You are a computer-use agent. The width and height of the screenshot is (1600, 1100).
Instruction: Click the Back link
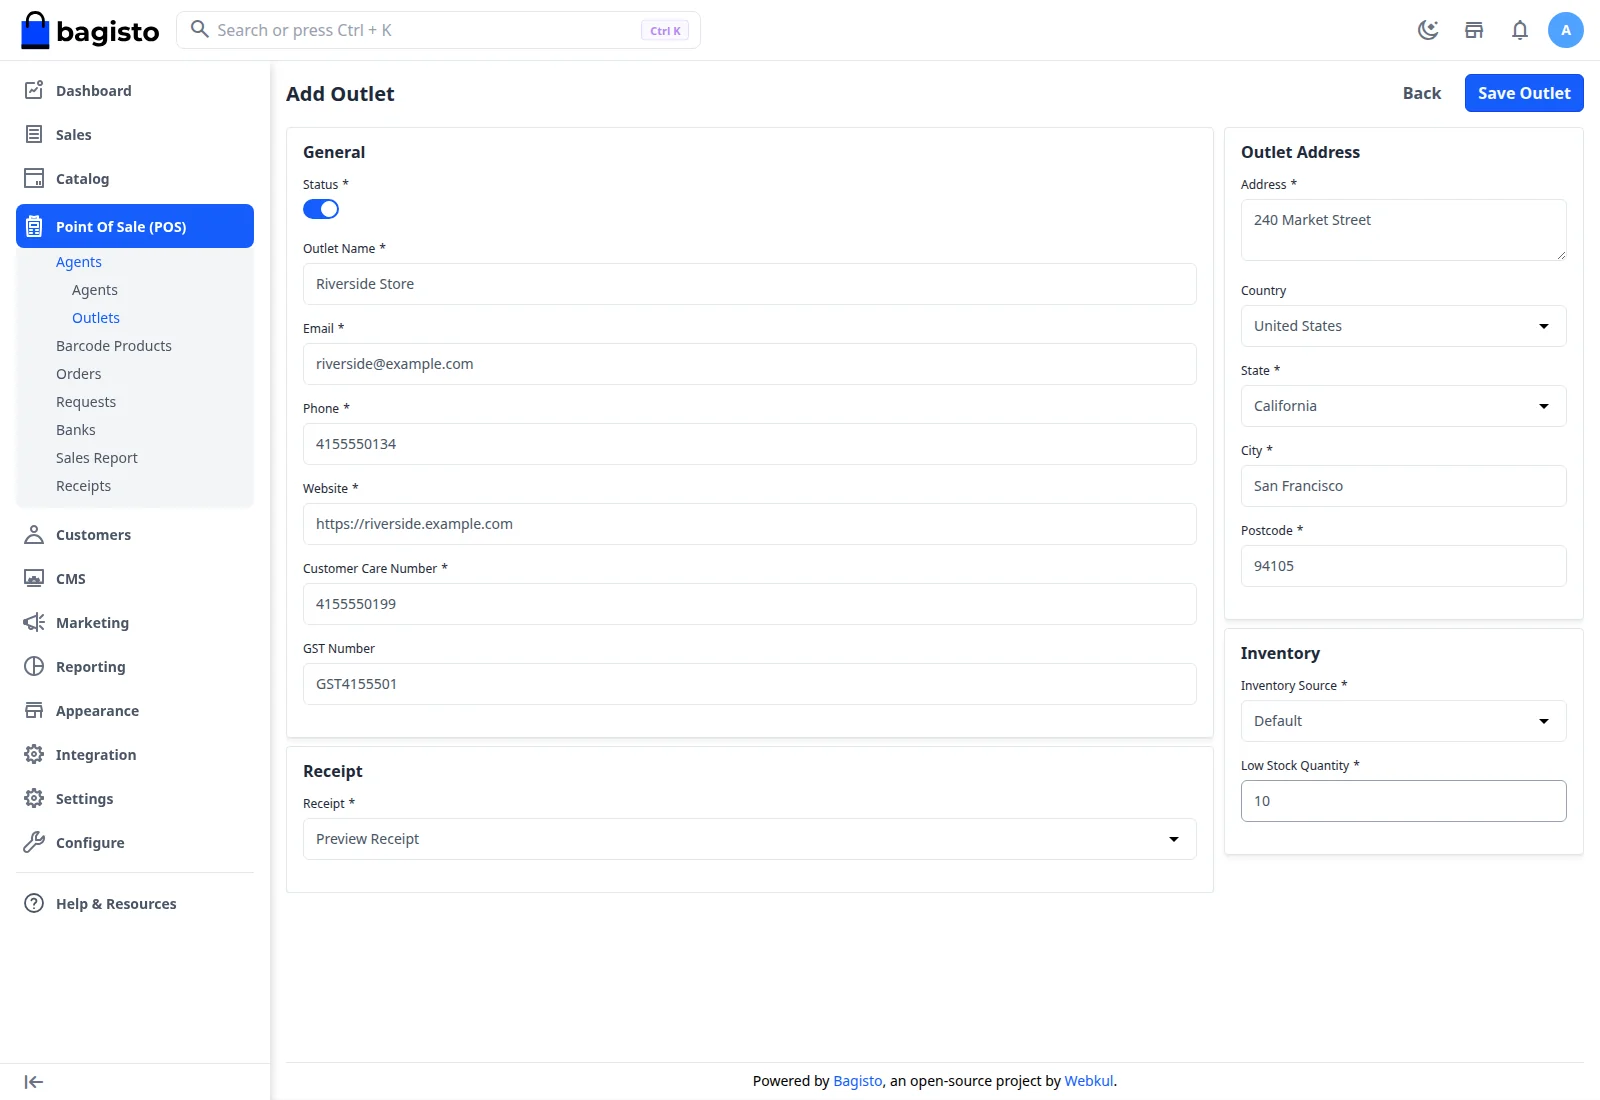coord(1422,93)
